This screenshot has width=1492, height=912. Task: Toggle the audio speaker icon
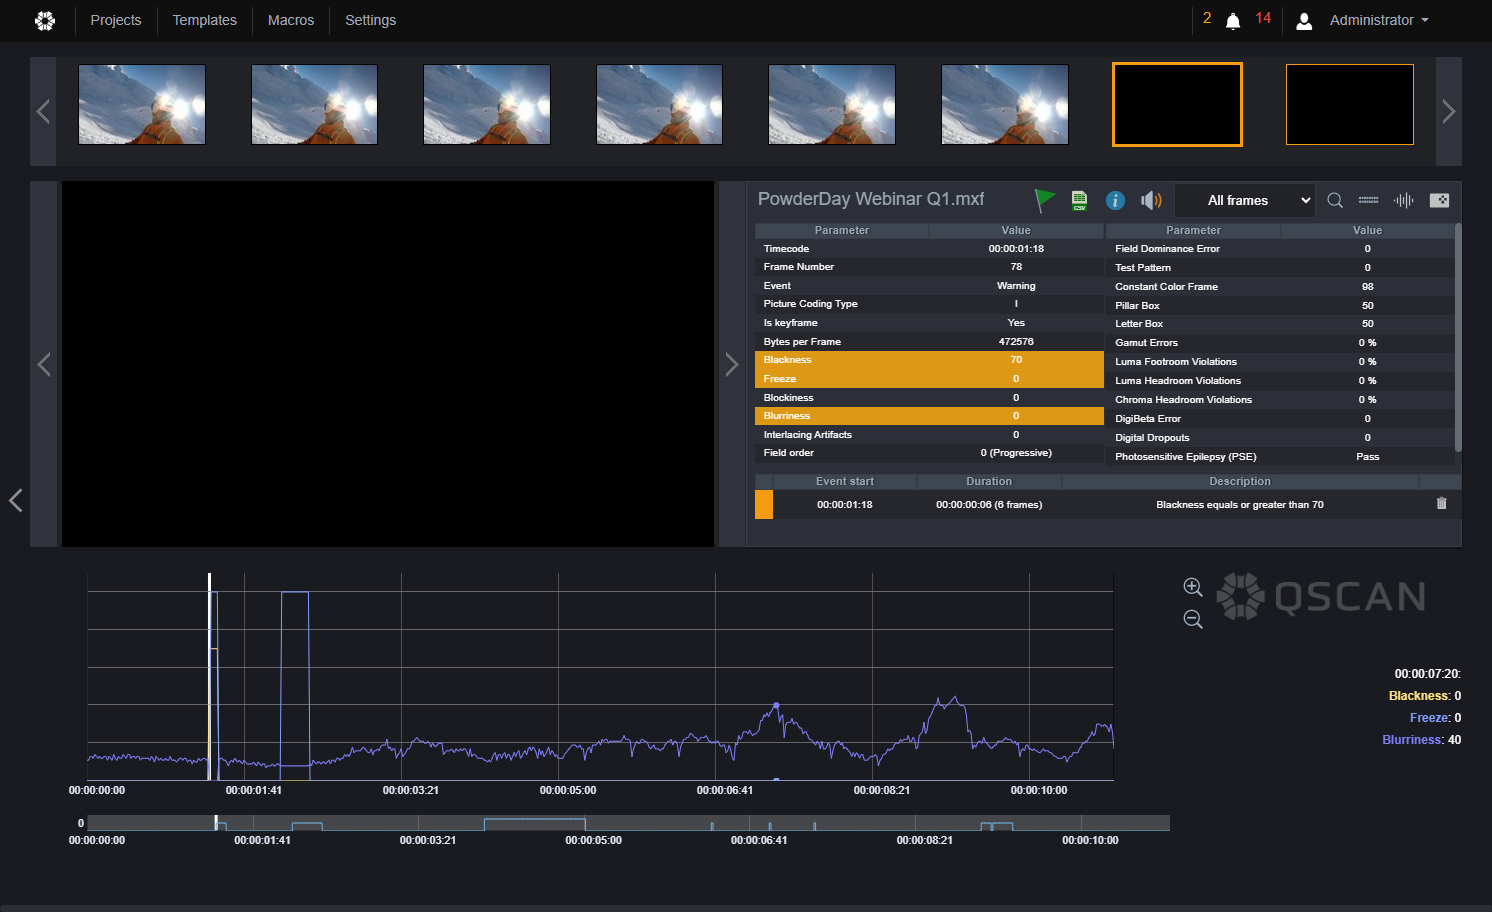point(1151,200)
